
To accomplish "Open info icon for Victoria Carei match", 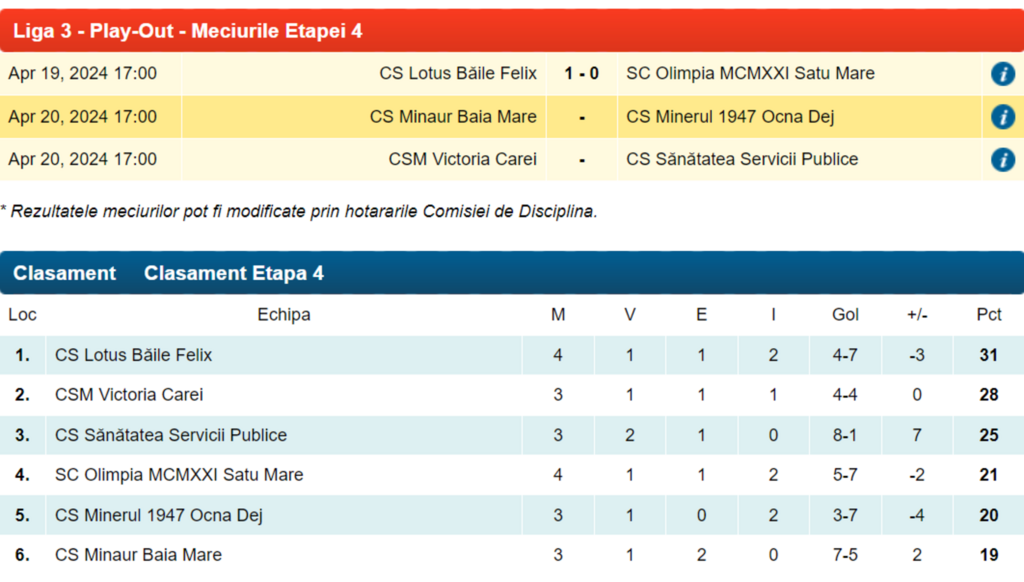I will 1002,160.
